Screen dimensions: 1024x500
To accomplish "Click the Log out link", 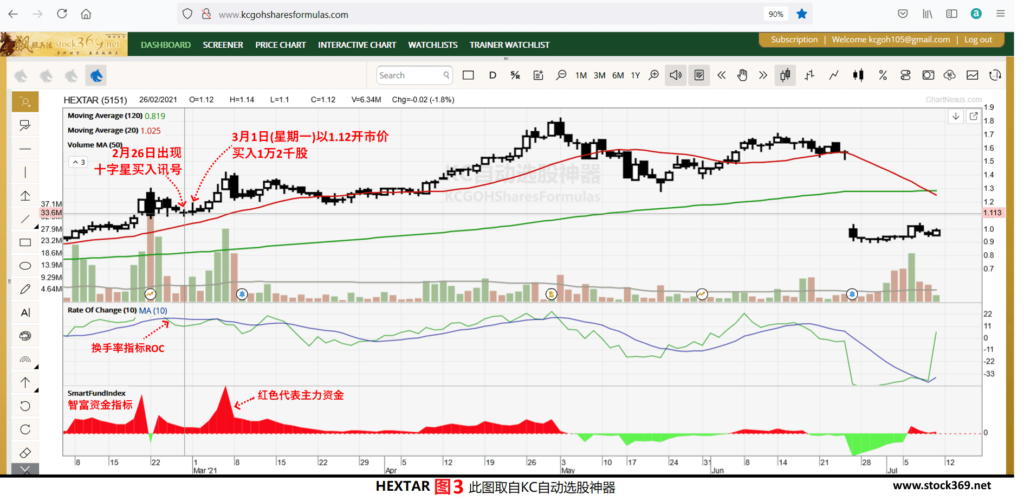I will coord(978,40).
